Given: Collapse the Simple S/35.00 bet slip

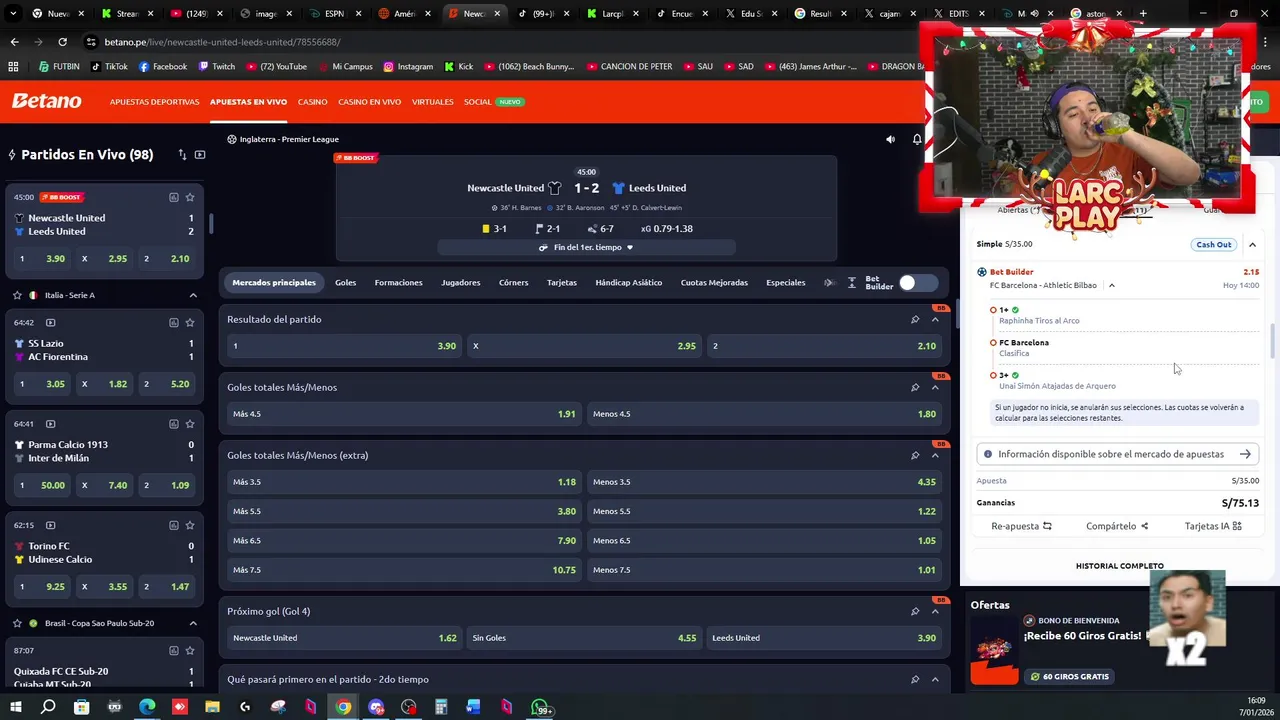Looking at the screenshot, I should point(1252,244).
